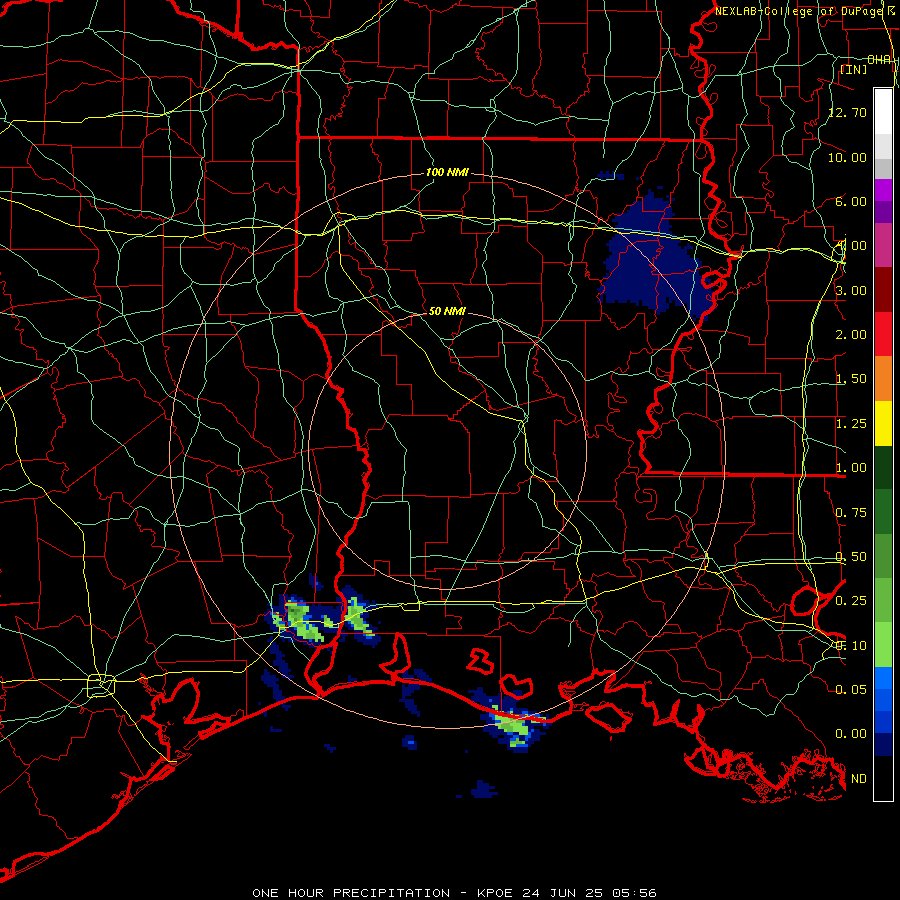Click the 100 NMI range ring label
The width and height of the screenshot is (900, 900).
[447, 172]
